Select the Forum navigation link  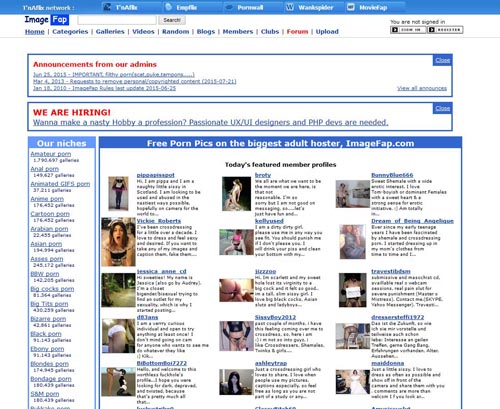pyautogui.click(x=297, y=32)
